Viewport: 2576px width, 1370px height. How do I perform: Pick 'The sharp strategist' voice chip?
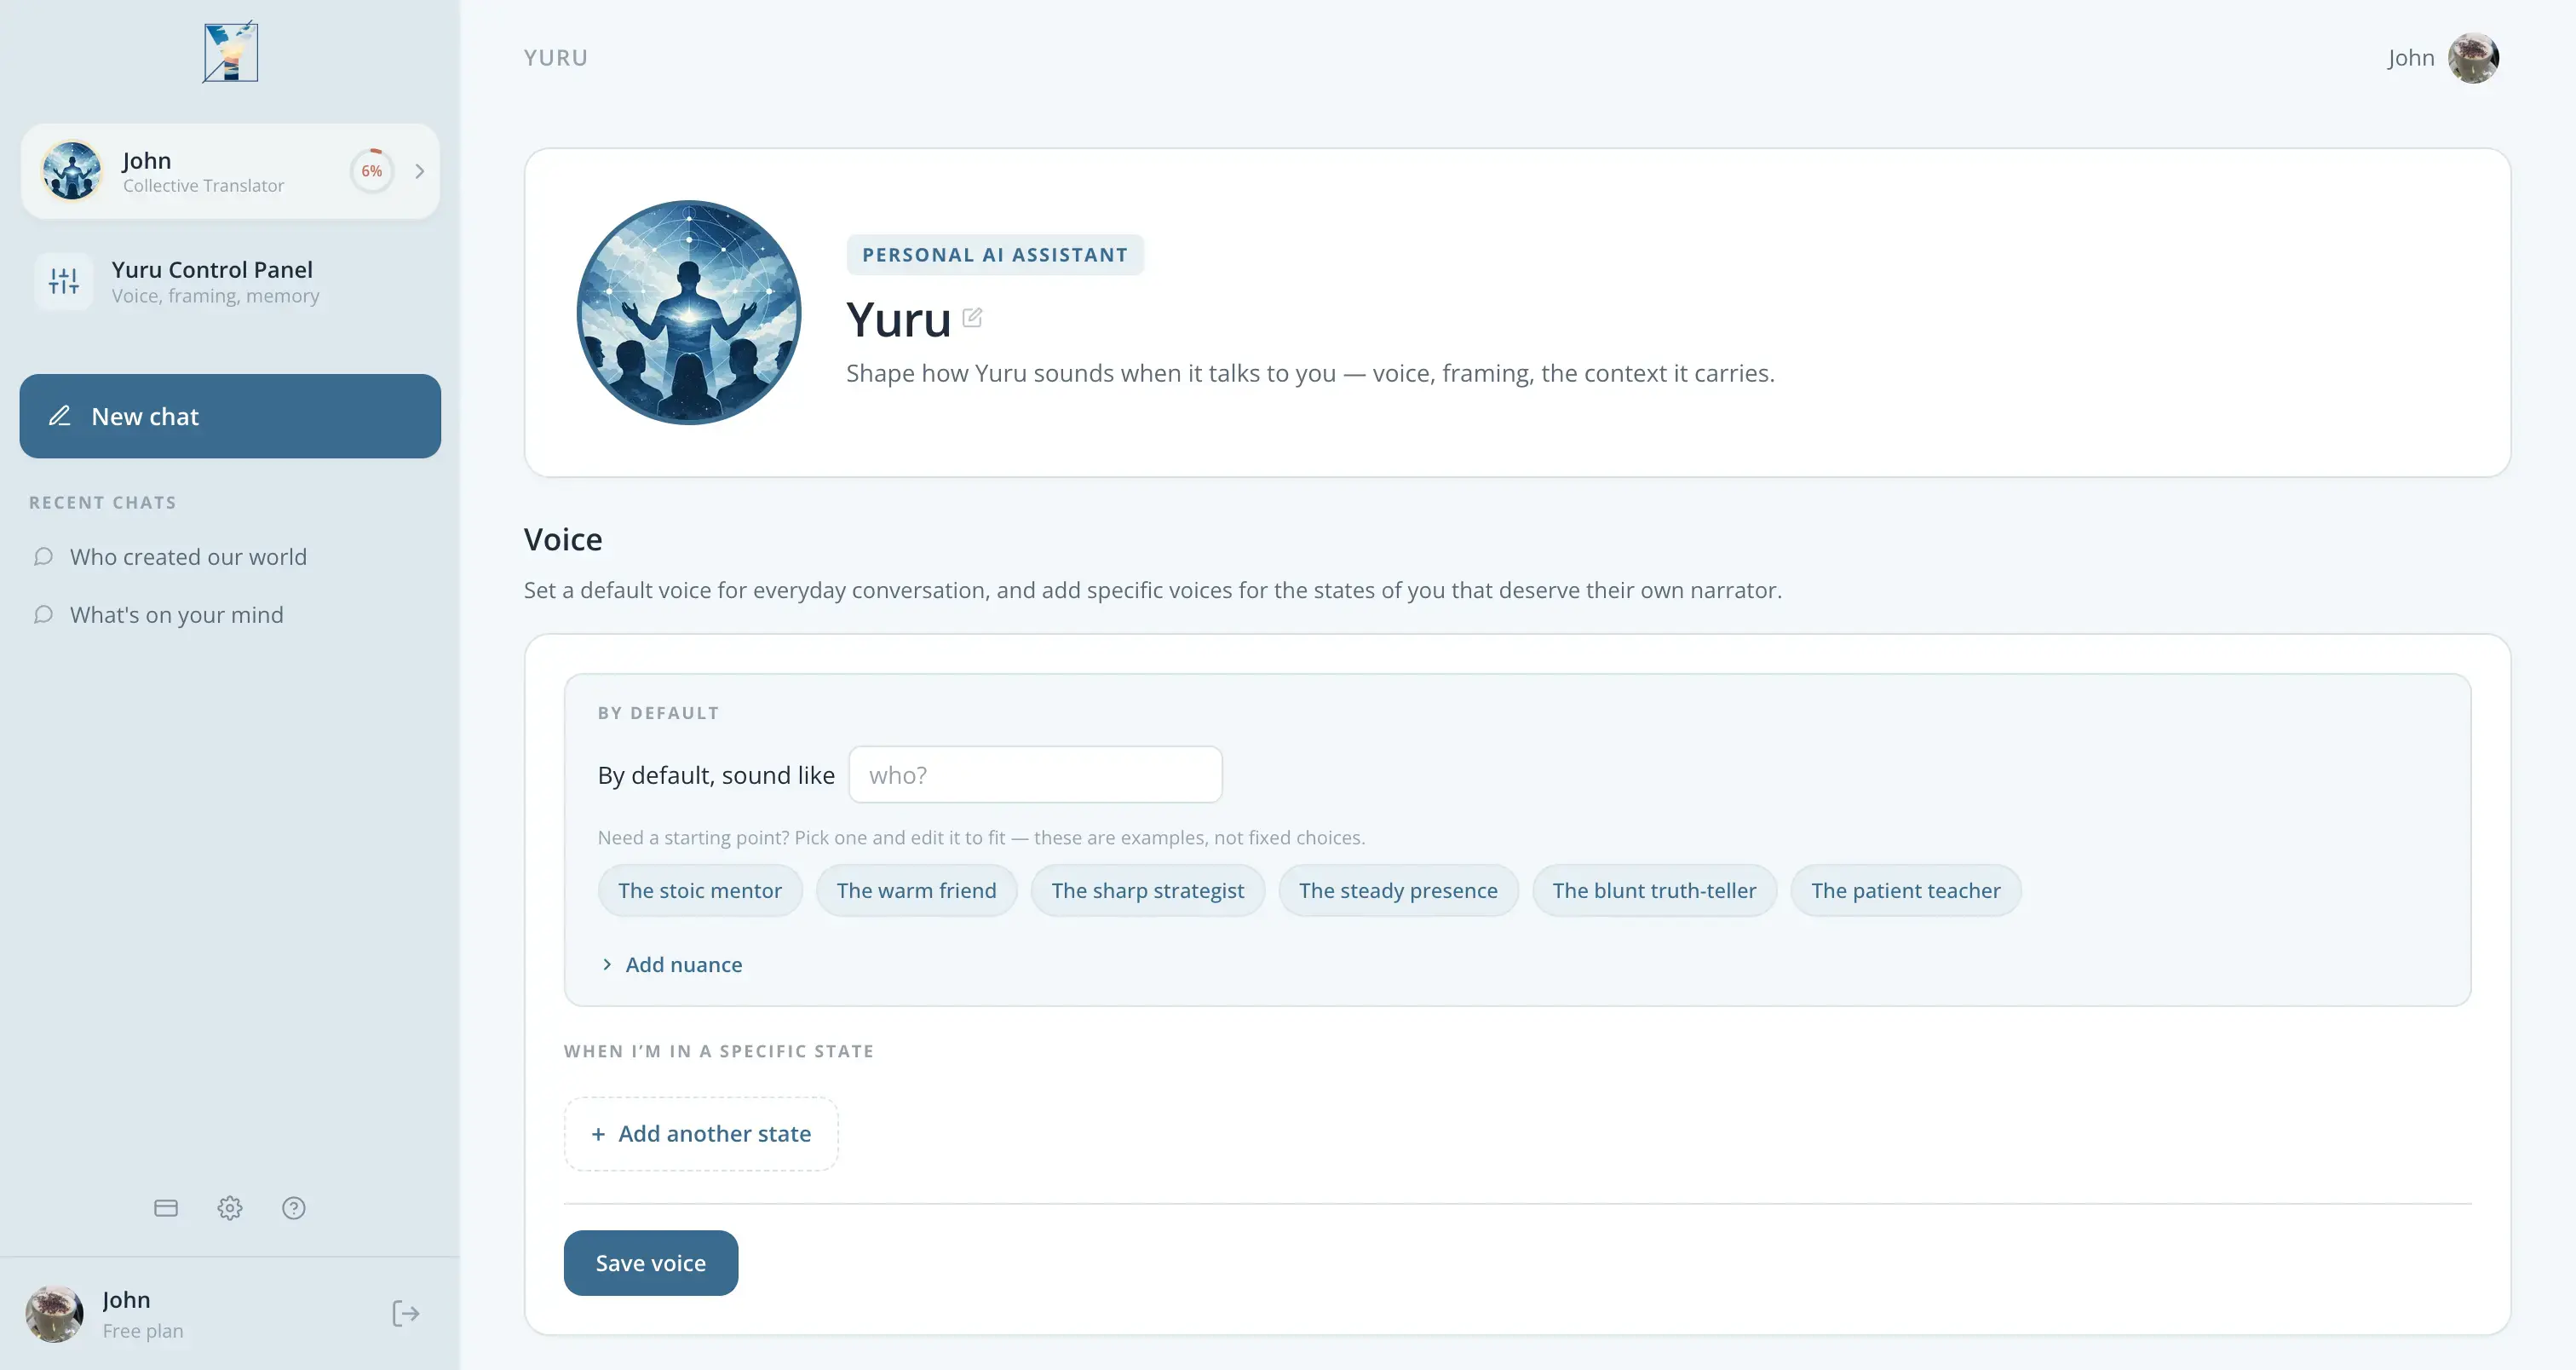tap(1148, 891)
